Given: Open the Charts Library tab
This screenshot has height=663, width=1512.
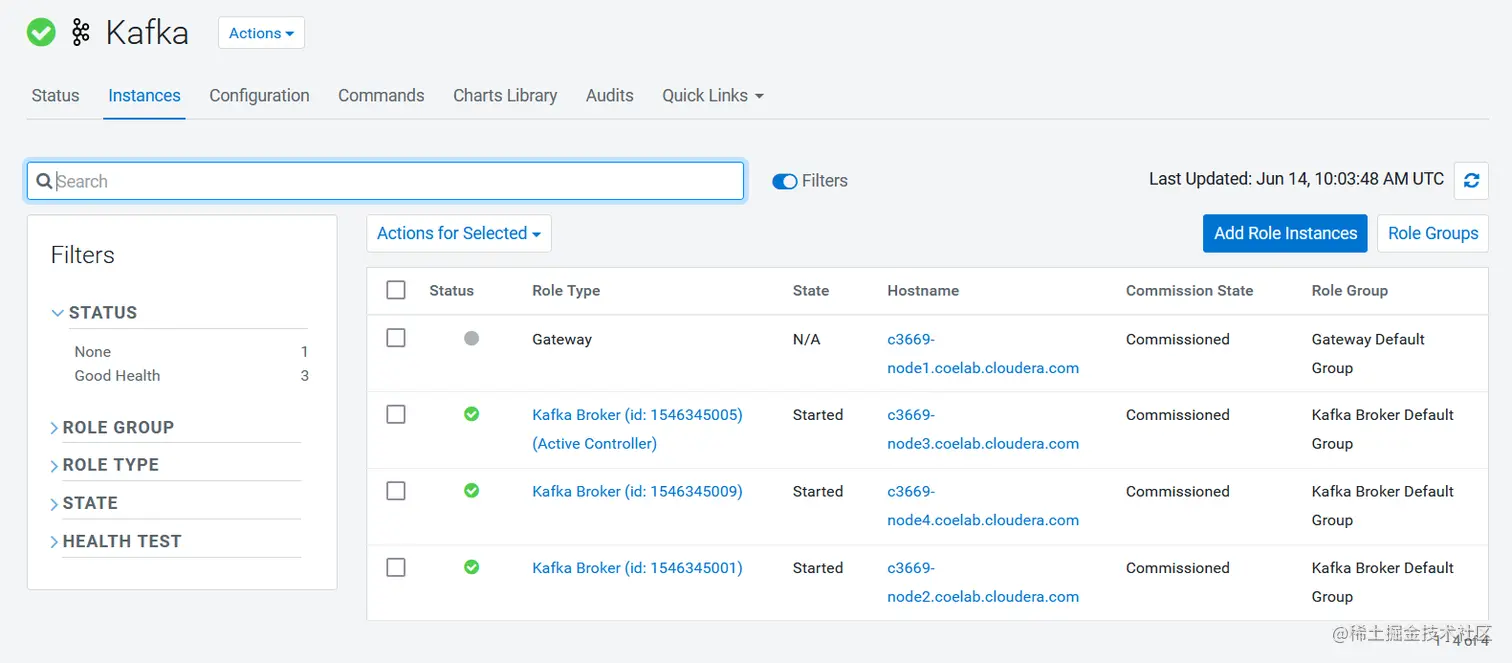Looking at the screenshot, I should coord(505,96).
